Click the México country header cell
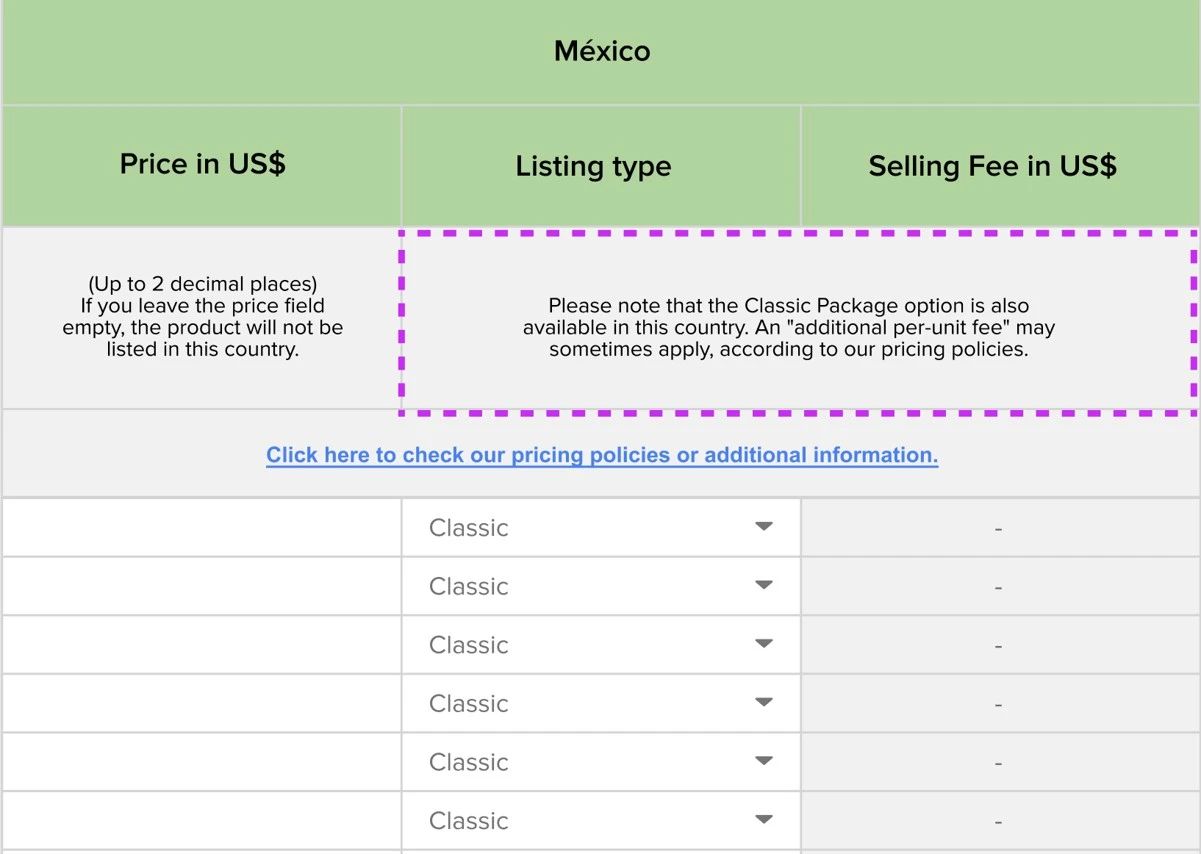 (x=601, y=51)
